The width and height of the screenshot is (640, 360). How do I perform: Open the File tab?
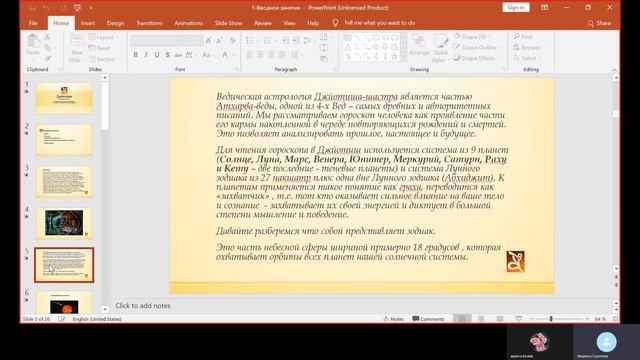33,23
